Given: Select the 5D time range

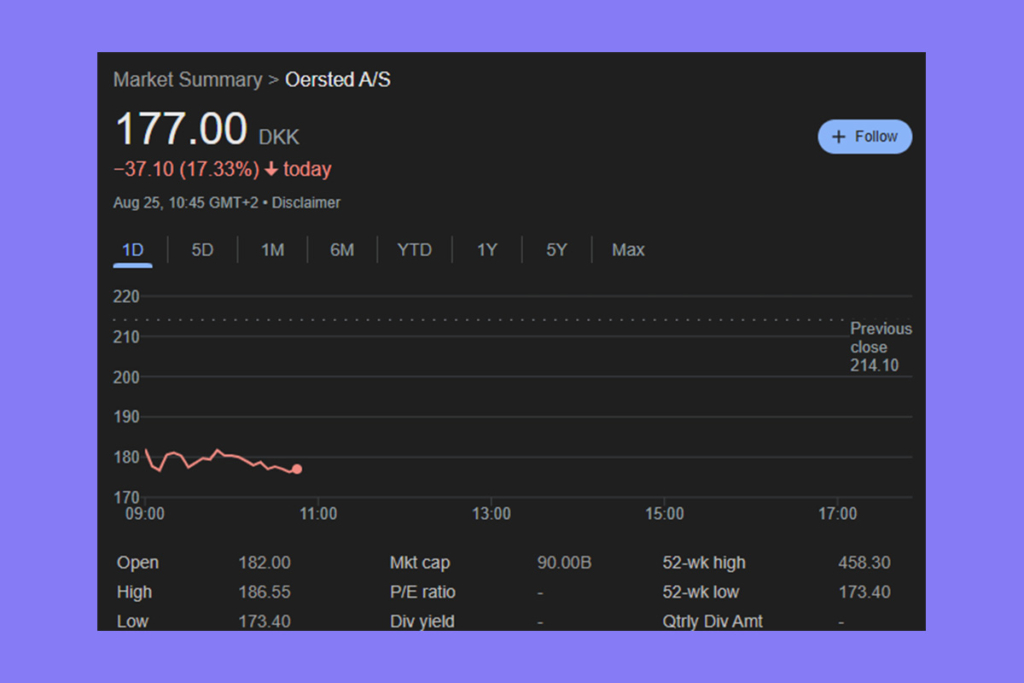Looking at the screenshot, I should (201, 249).
